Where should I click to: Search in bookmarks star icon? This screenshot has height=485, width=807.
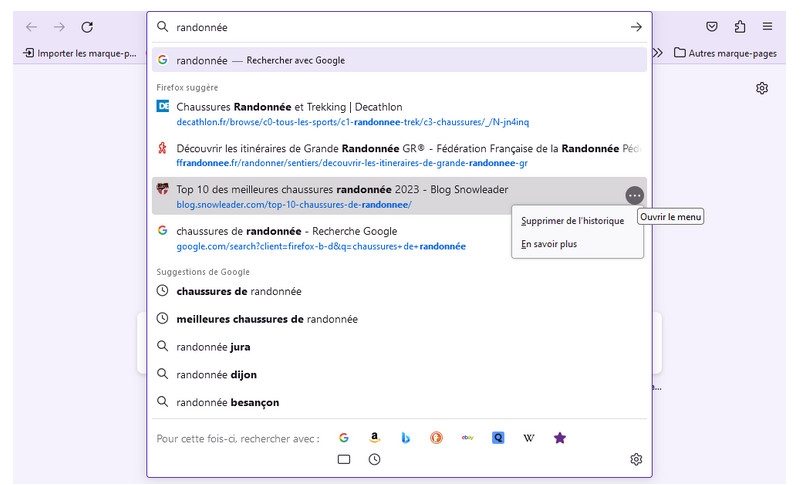(x=559, y=438)
